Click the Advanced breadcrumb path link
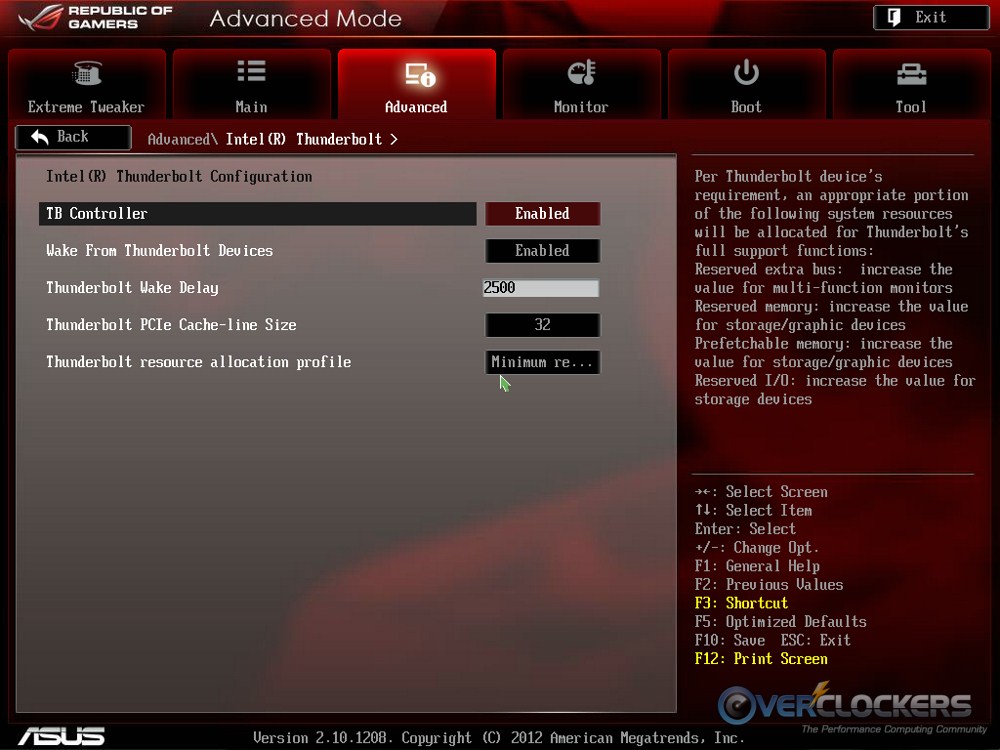 [180, 139]
